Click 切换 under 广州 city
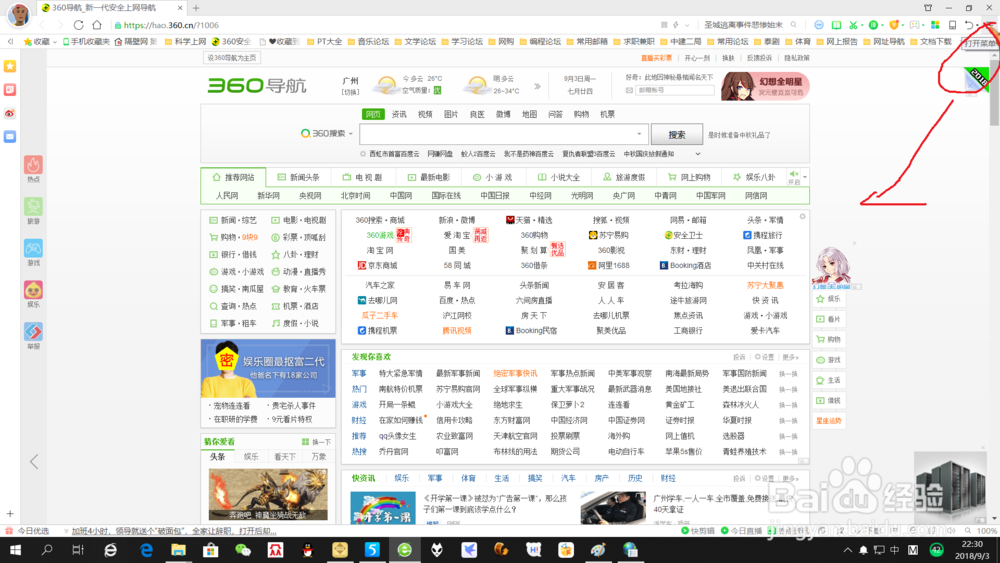Screen dimensions: 1000x563 pyautogui.click(x=351, y=92)
